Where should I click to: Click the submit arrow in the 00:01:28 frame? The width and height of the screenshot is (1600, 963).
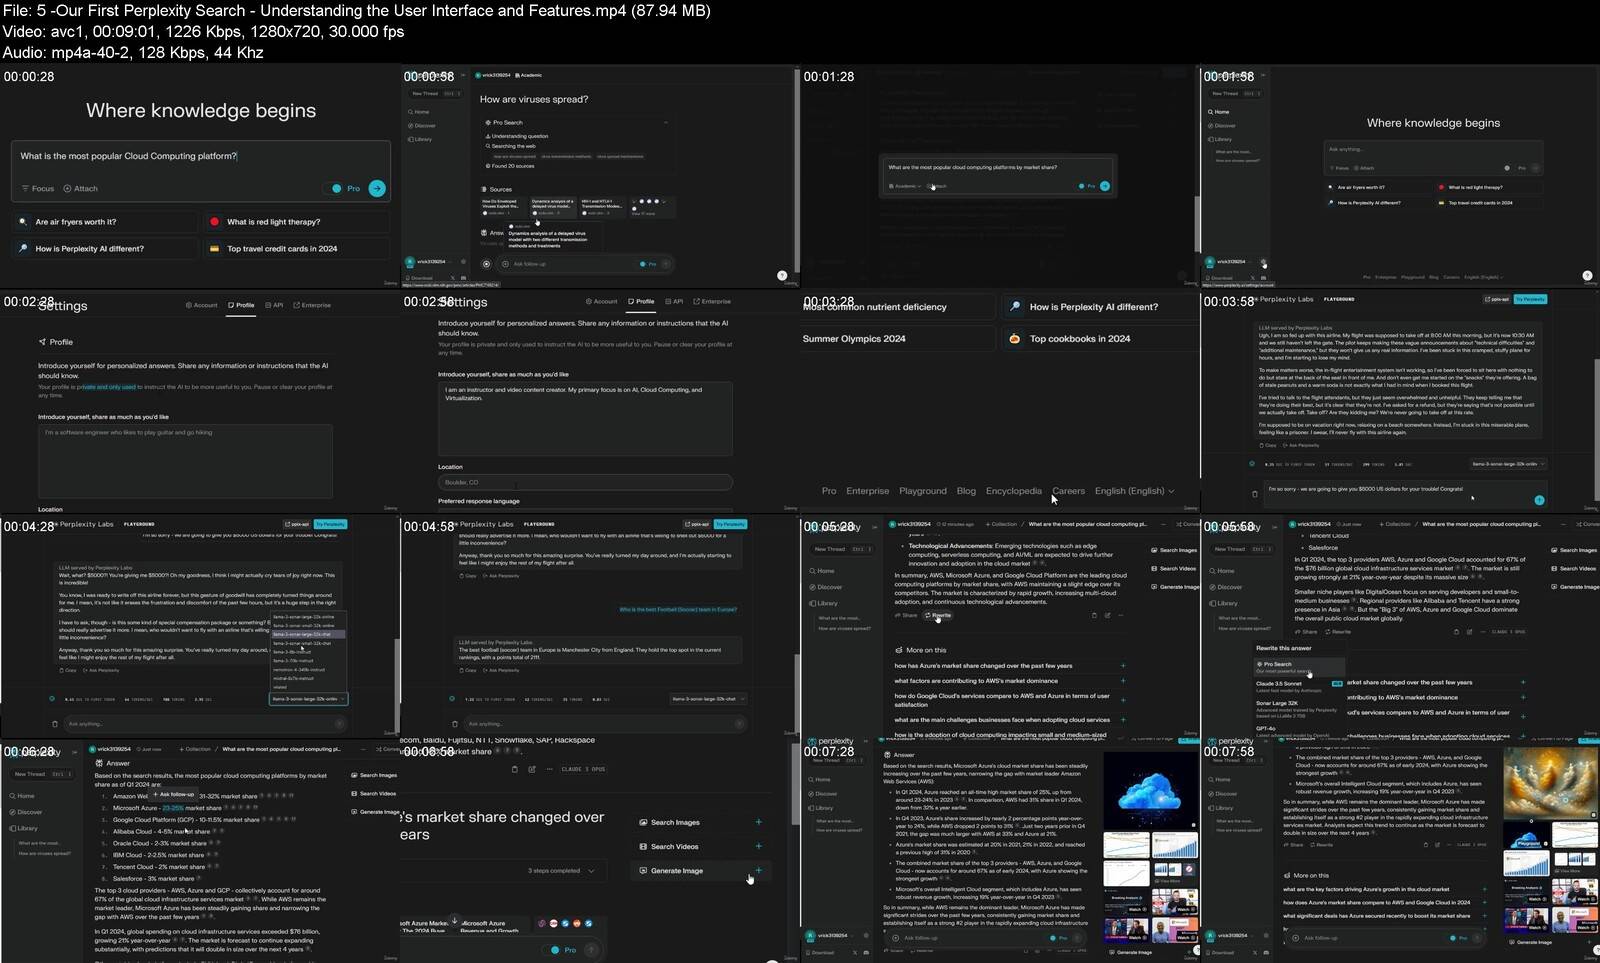point(1105,186)
